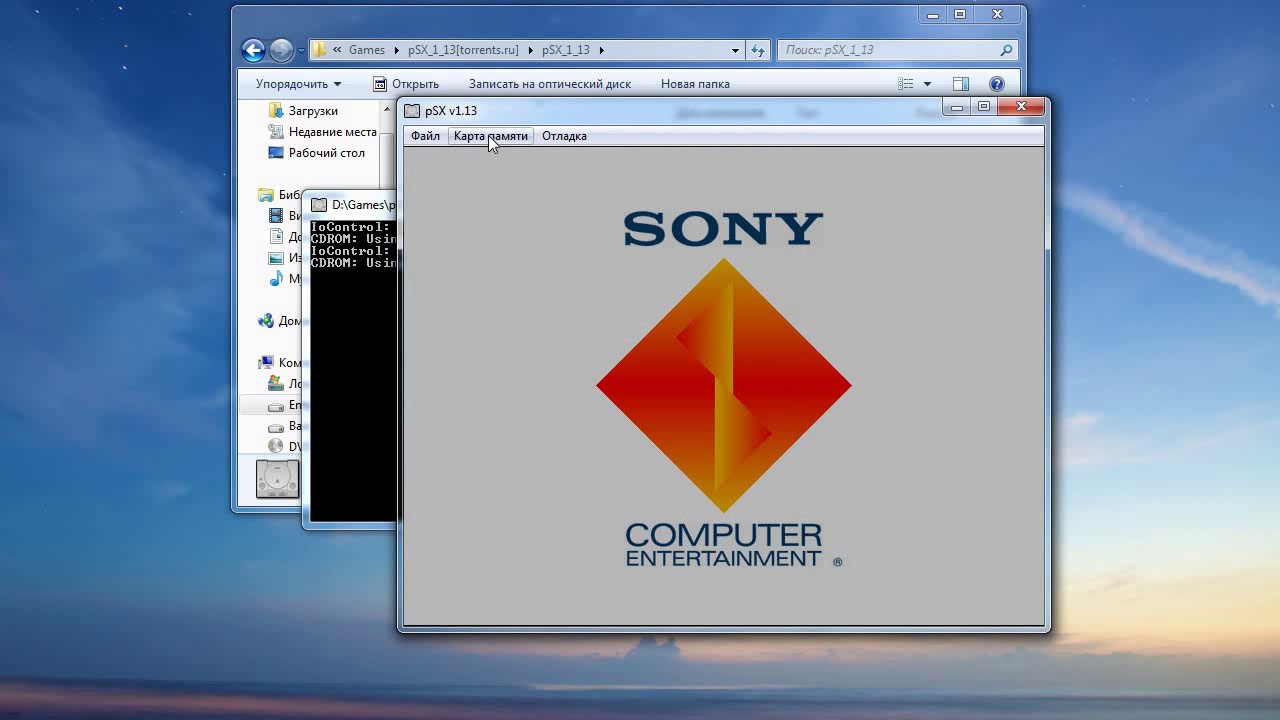The image size is (1280, 720).
Task: Open the Файл menu in pSX
Action: click(x=425, y=136)
